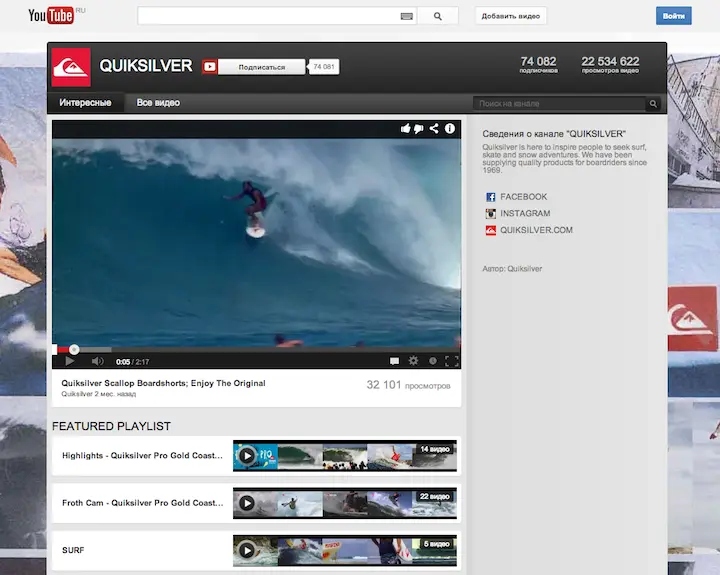This screenshot has height=575, width=720.
Task: Click the 22 видео thumbnail strip
Action: click(x=345, y=503)
